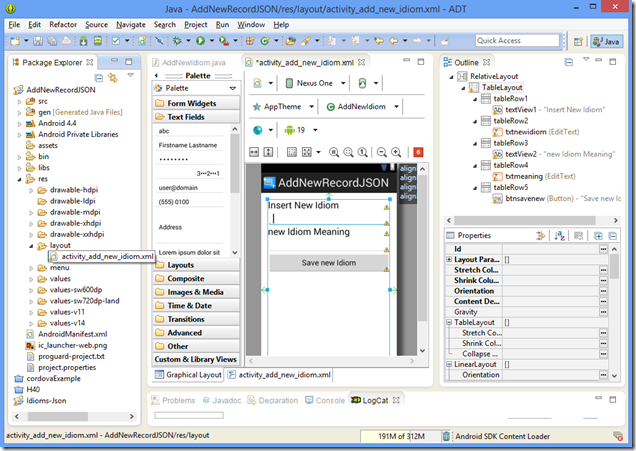Image resolution: width=636 pixels, height=451 pixels.
Task: Select the Graphical Layout tab
Action: (x=189, y=375)
